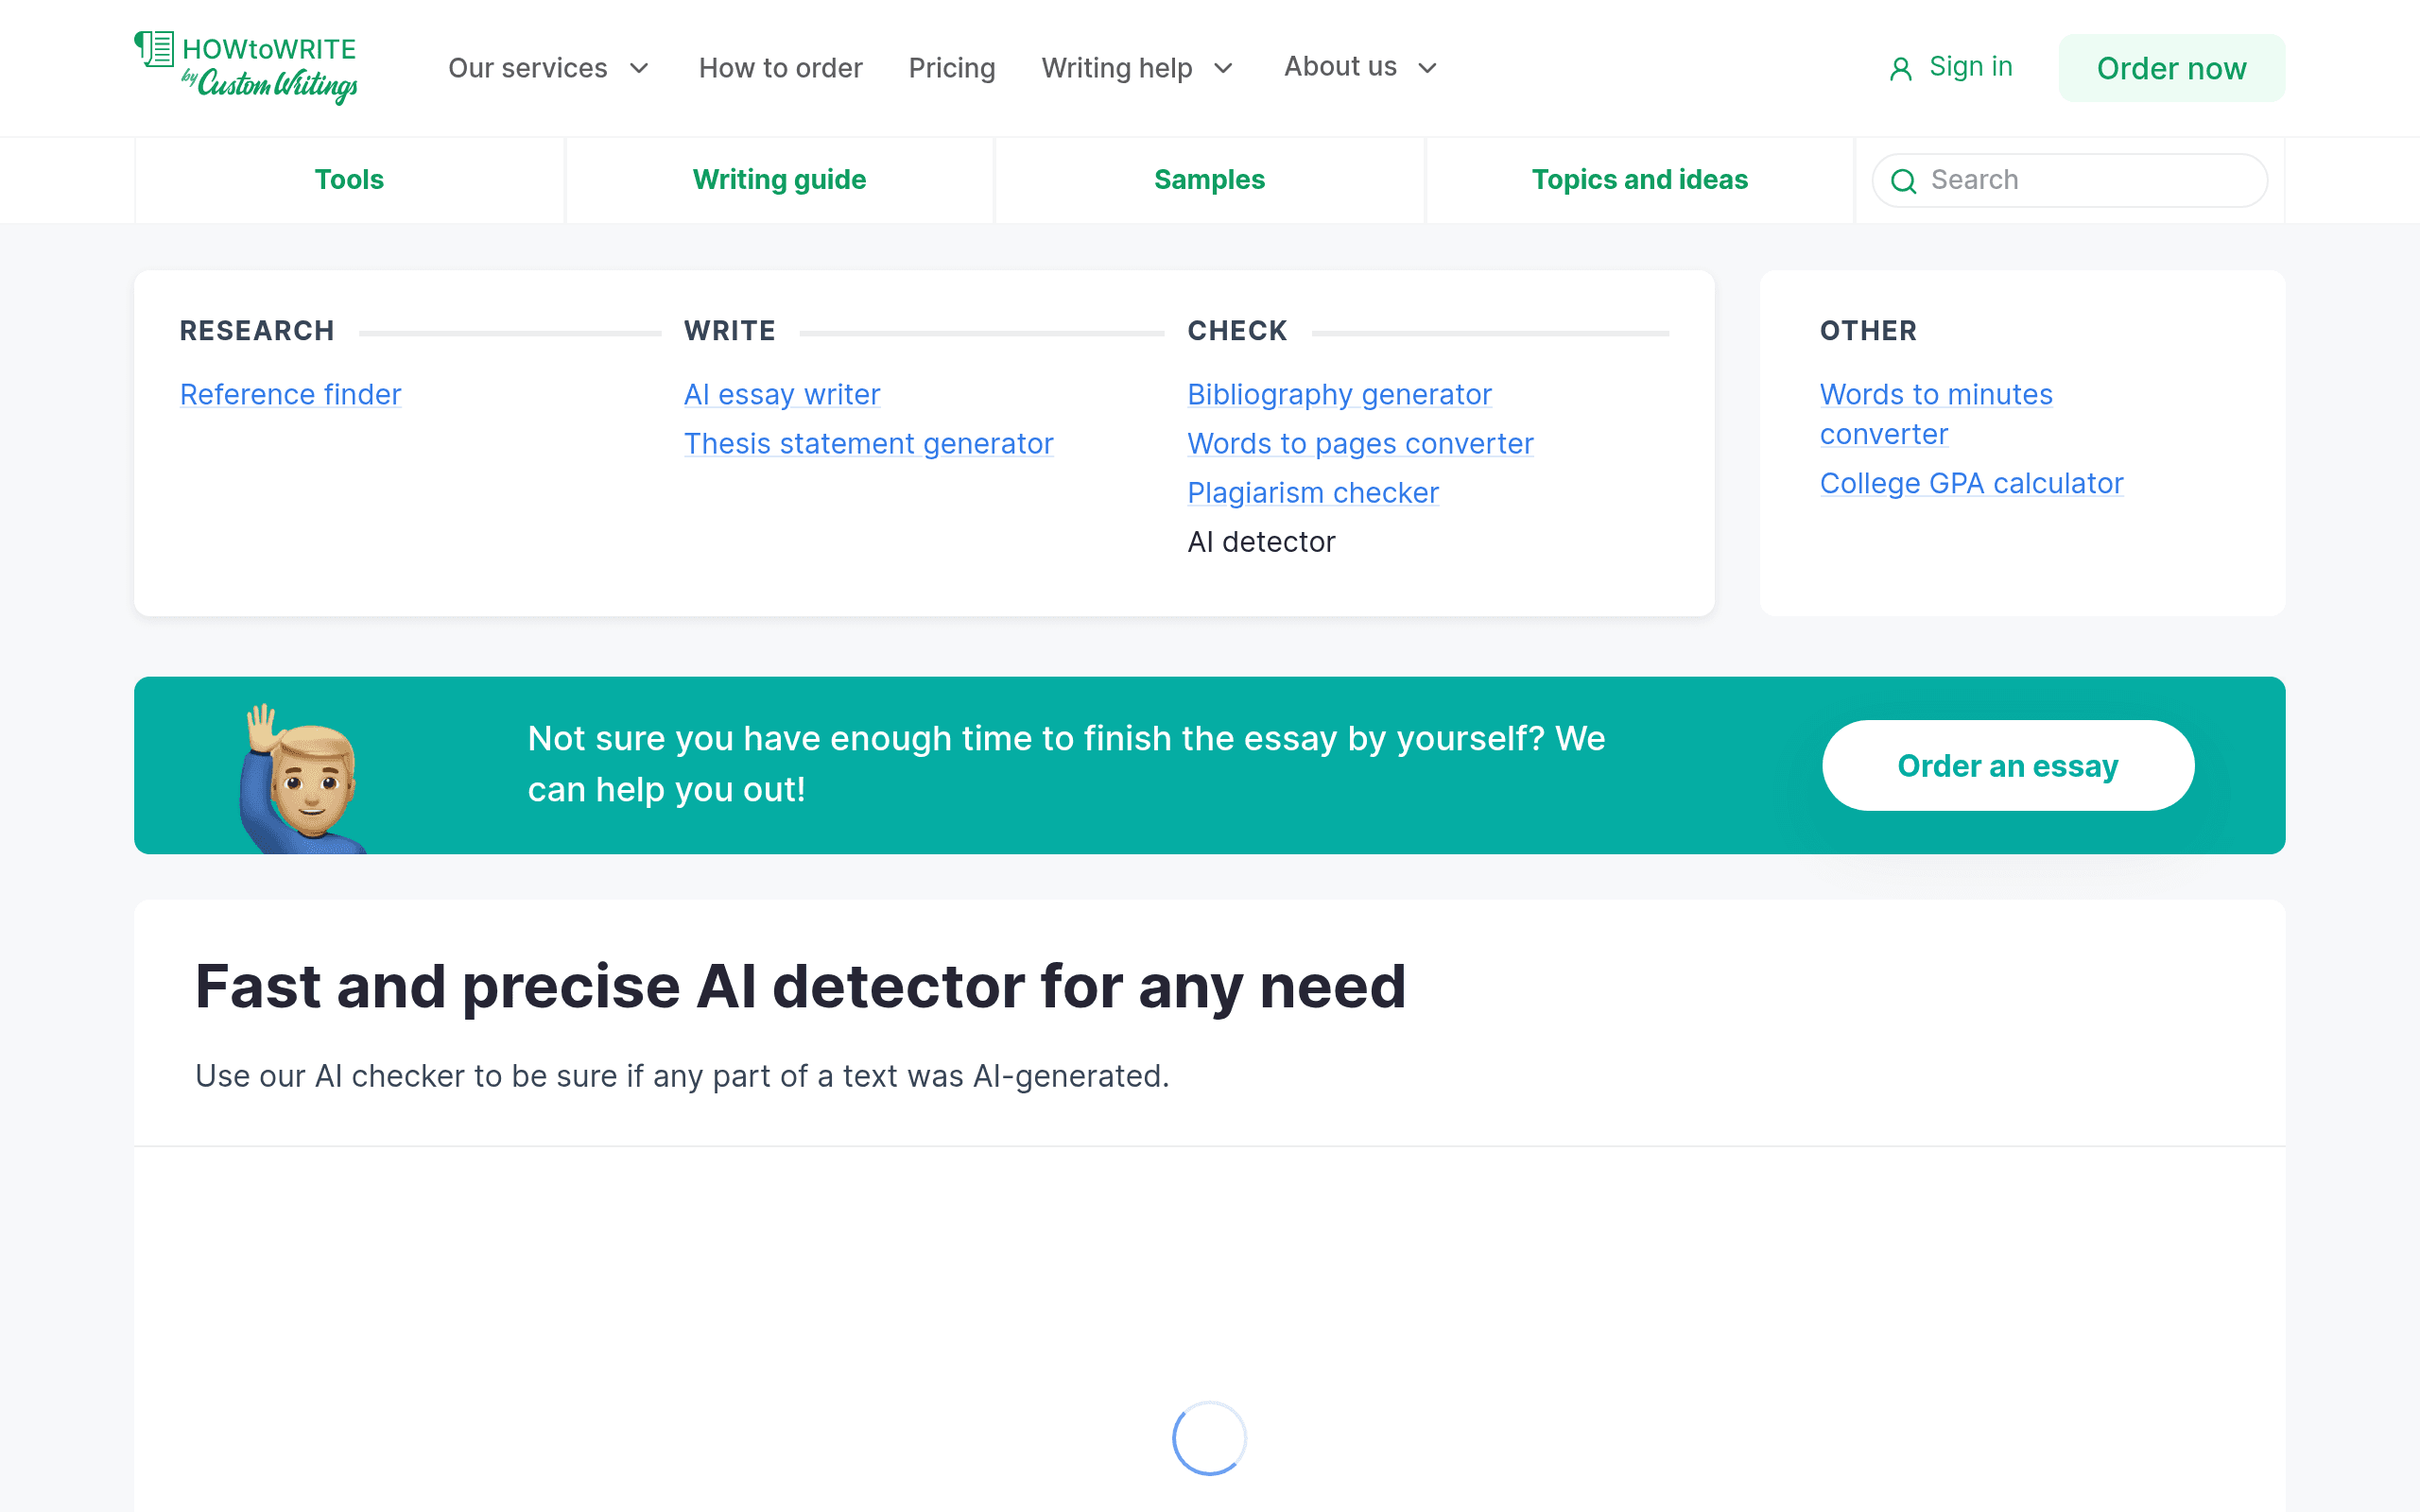Click the WRITE section heading
Image resolution: width=2420 pixels, height=1512 pixels.
pos(730,331)
